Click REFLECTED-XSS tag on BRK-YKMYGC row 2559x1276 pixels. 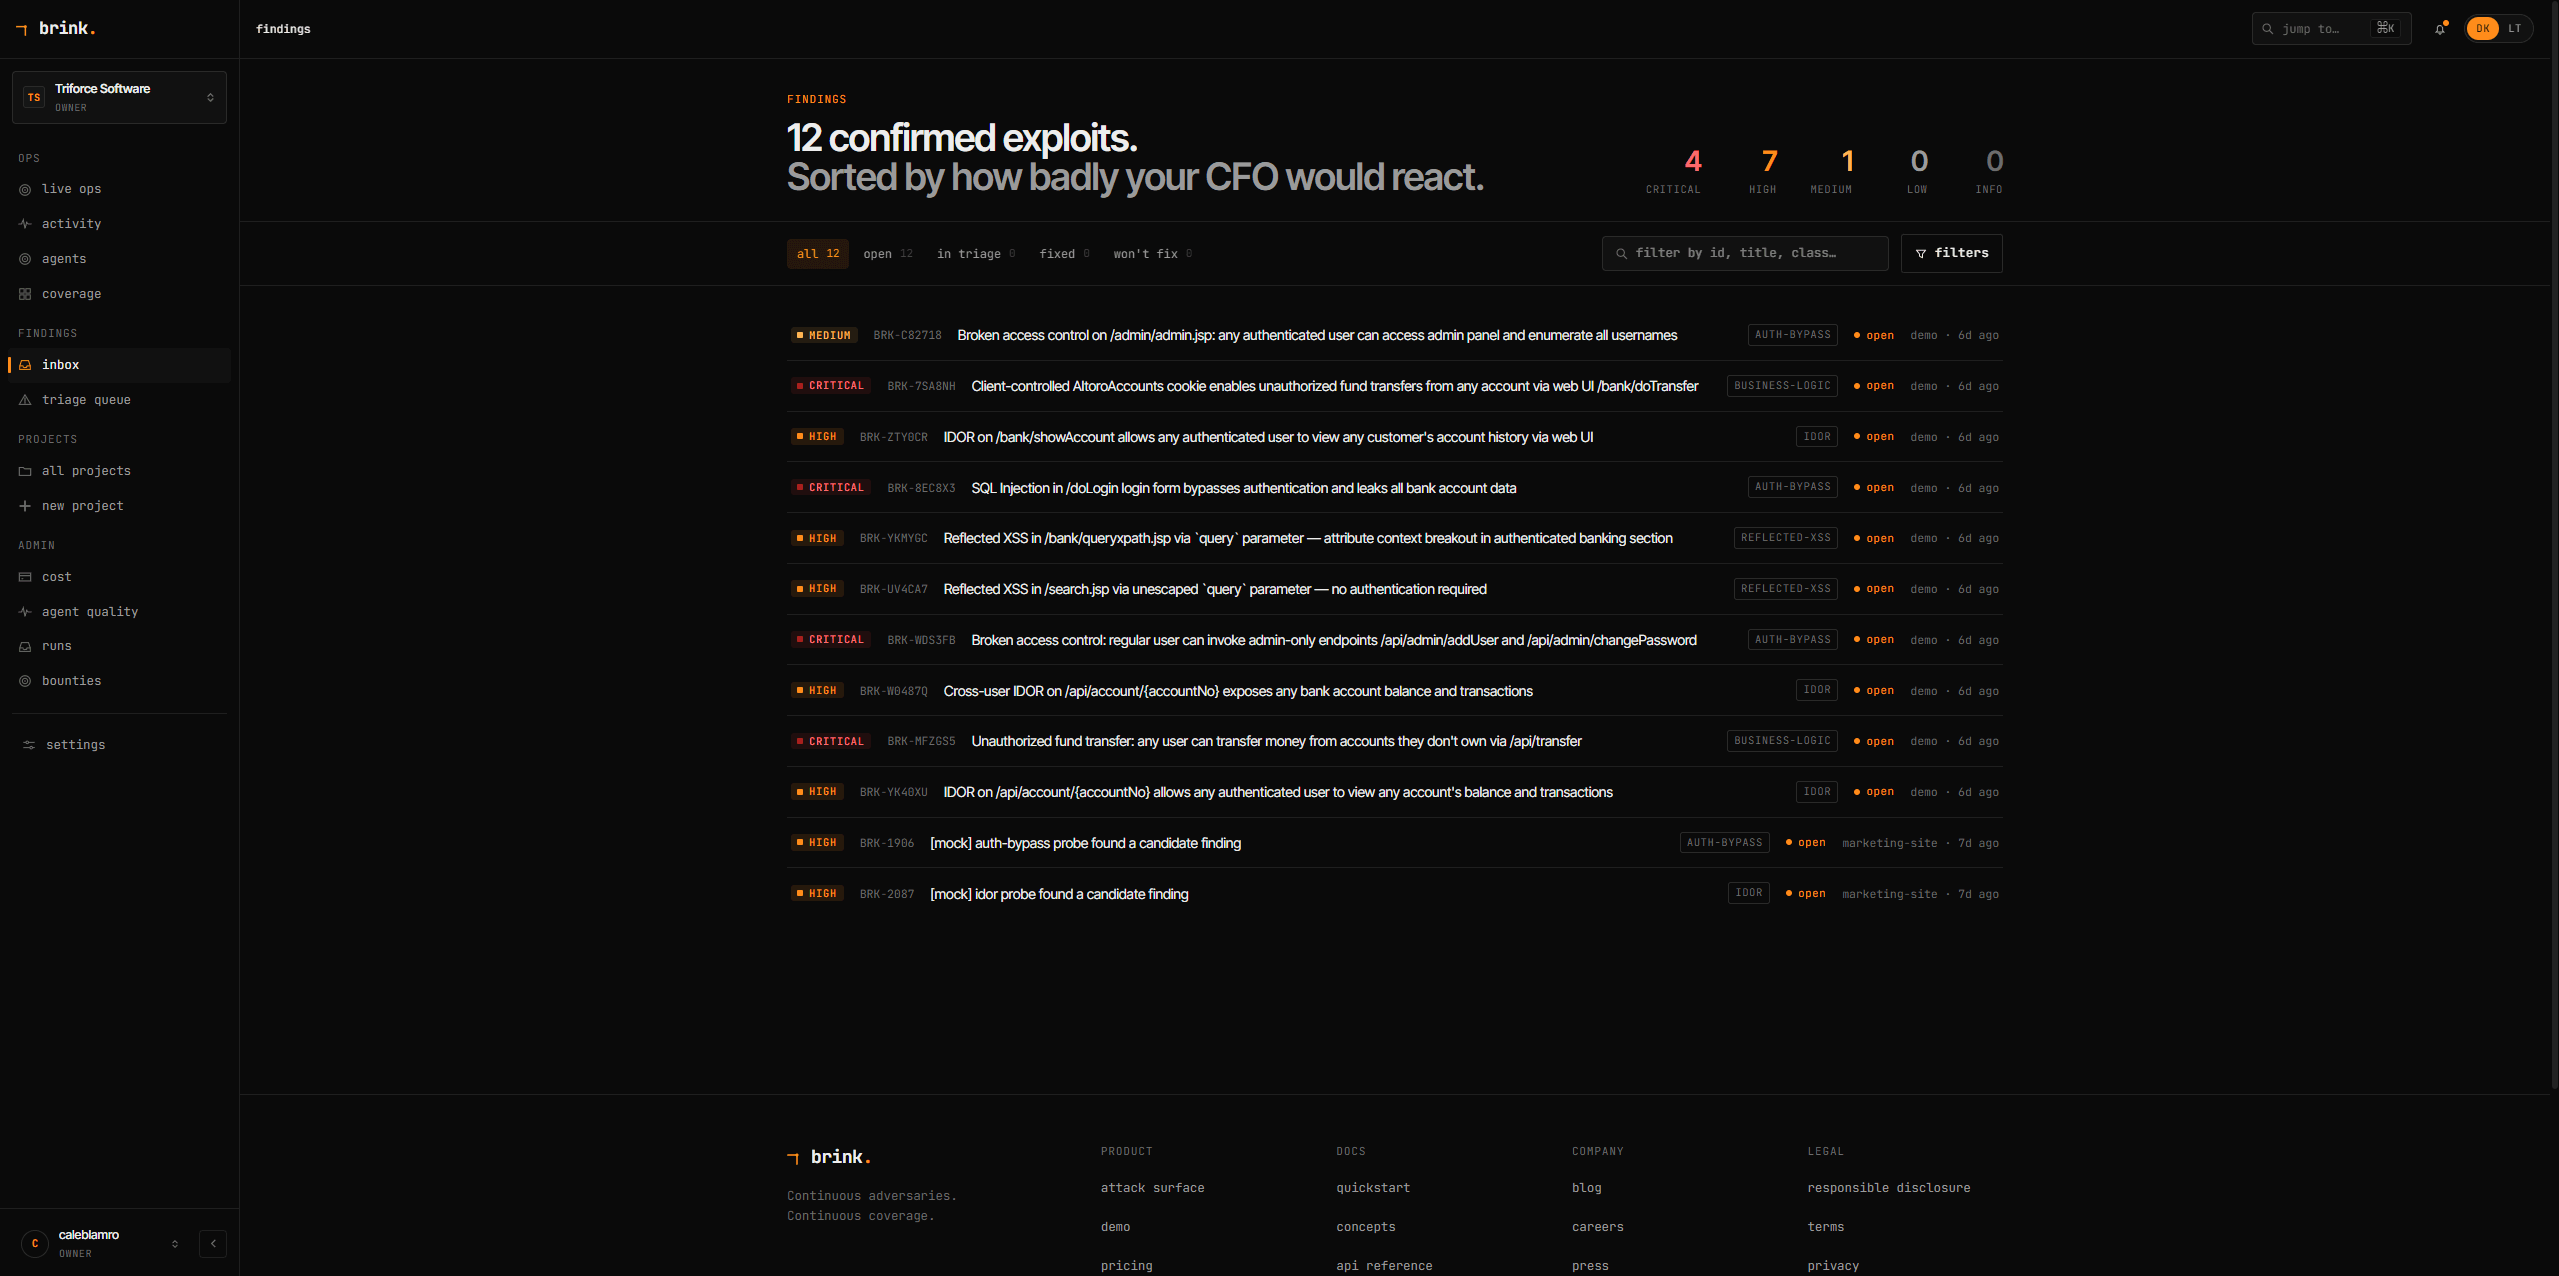click(x=1785, y=538)
